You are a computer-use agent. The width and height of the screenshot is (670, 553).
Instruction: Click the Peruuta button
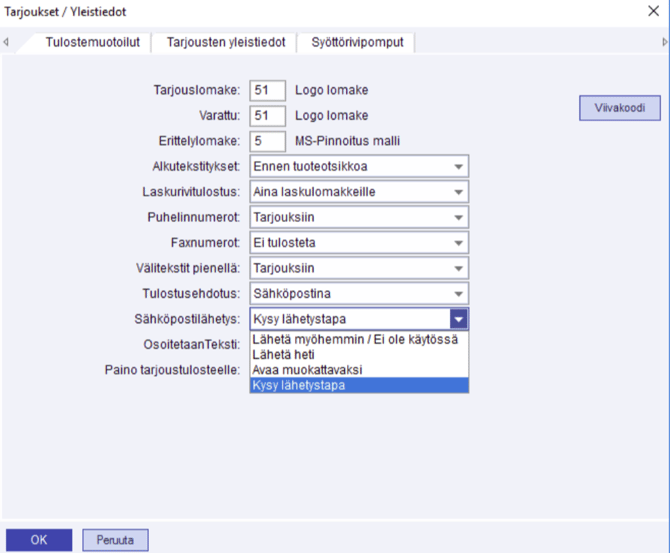[115, 540]
